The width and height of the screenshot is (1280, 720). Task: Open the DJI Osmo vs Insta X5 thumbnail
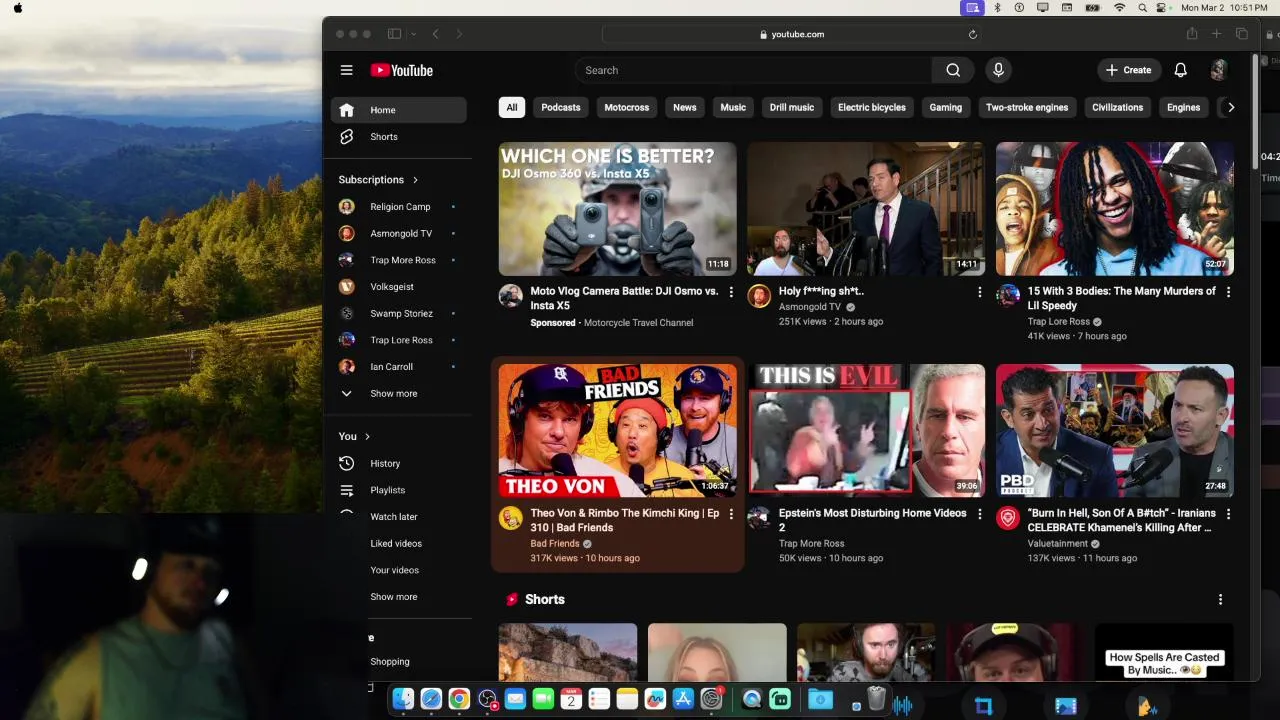618,209
